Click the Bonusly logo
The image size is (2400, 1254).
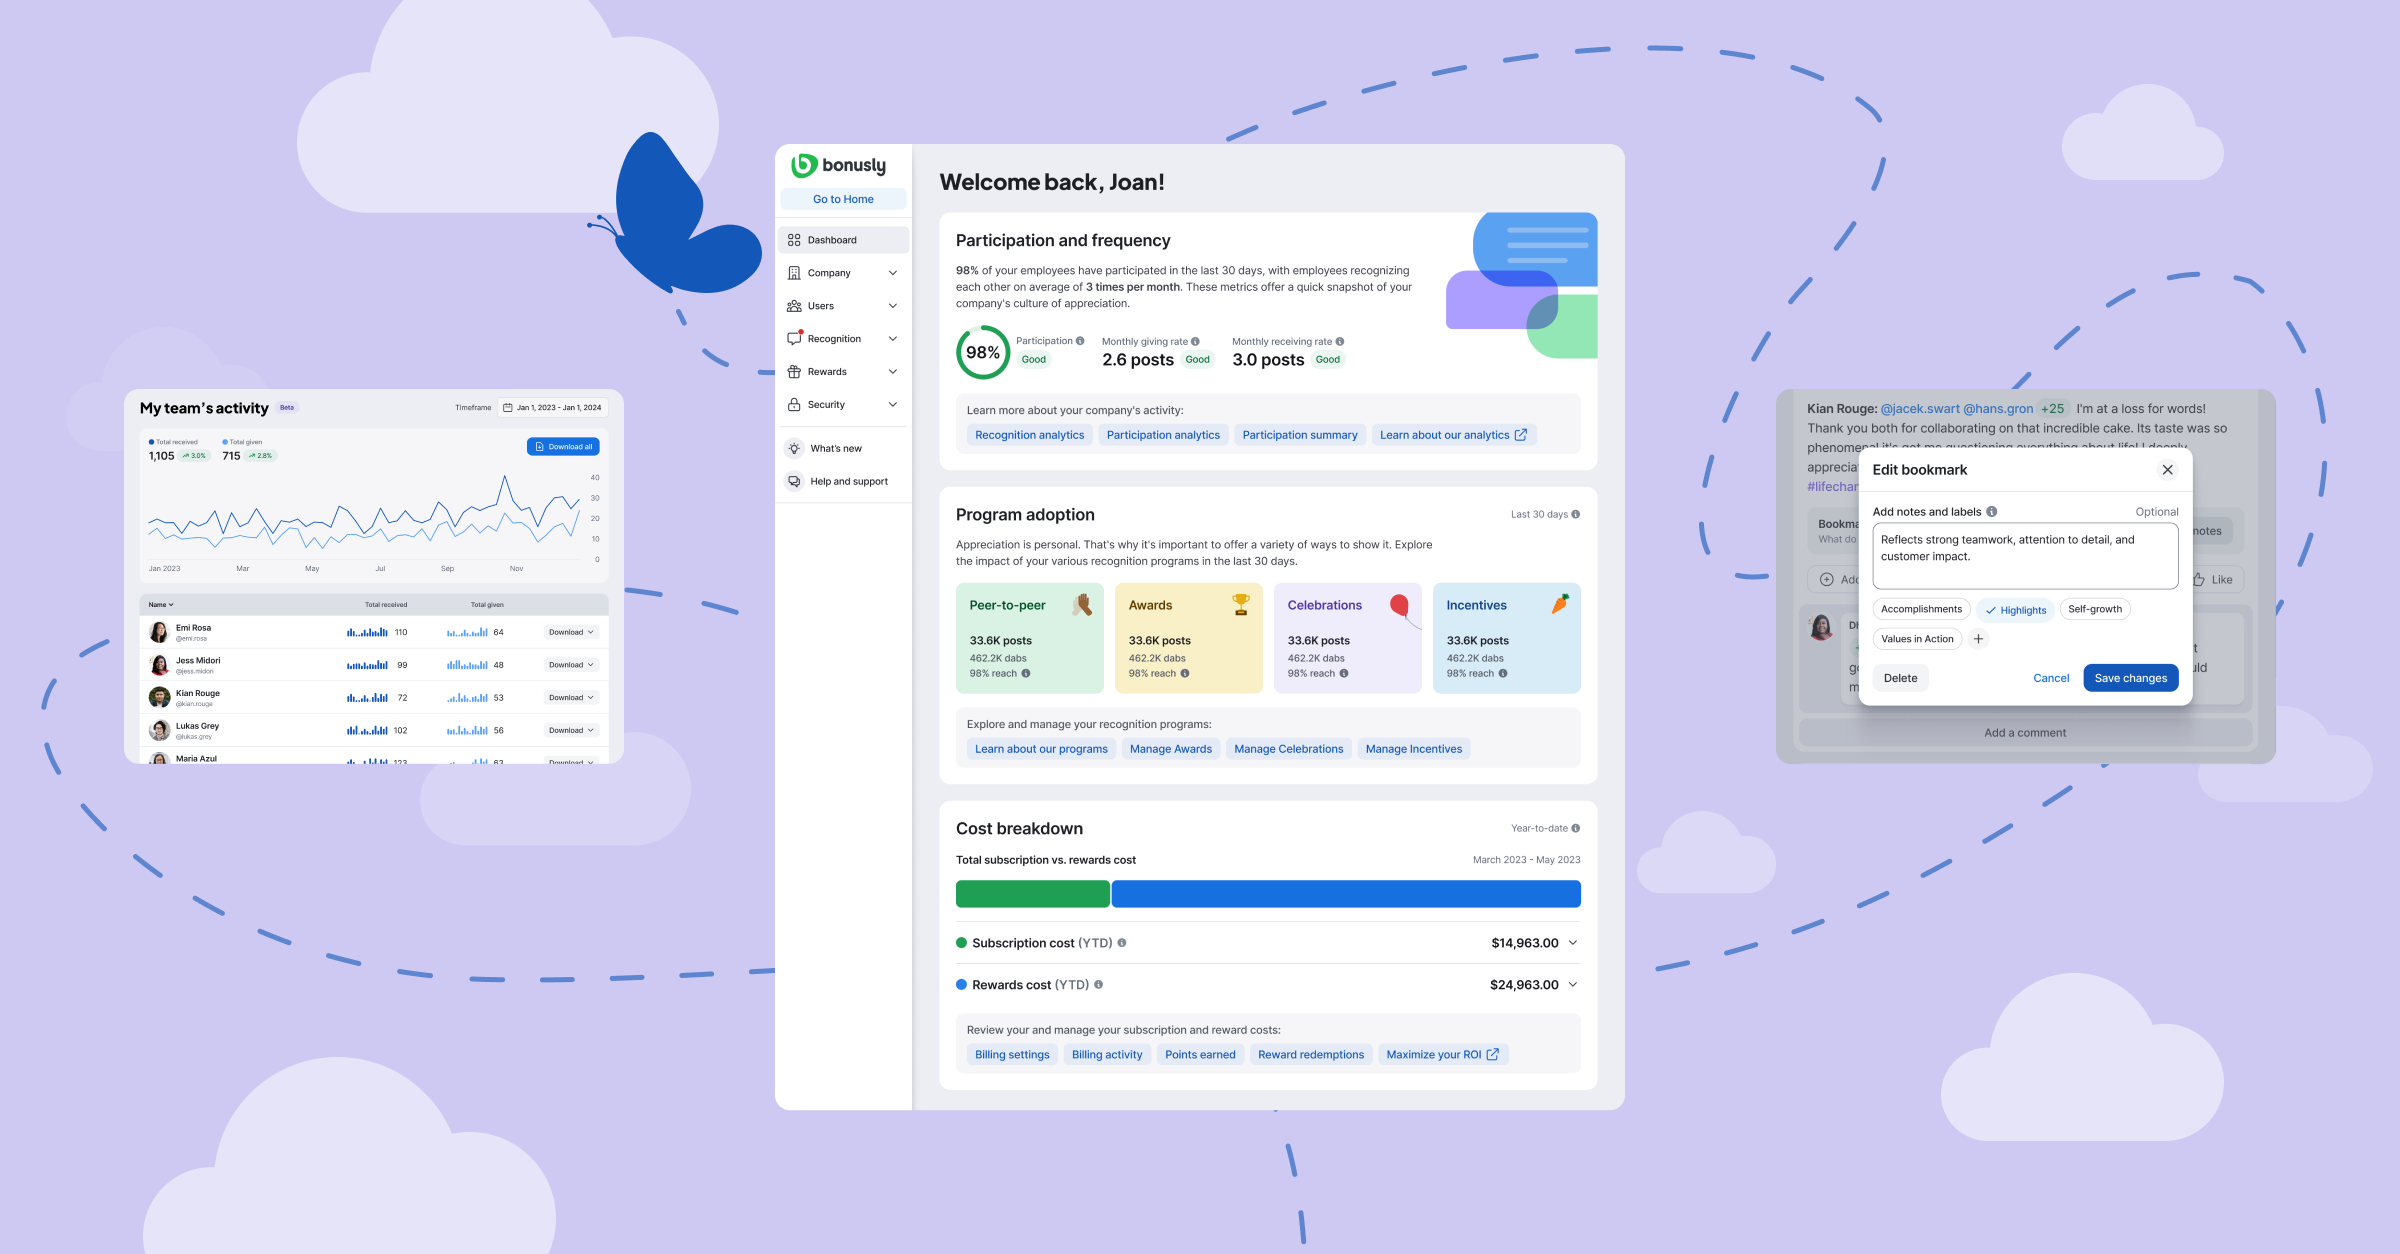click(x=841, y=165)
